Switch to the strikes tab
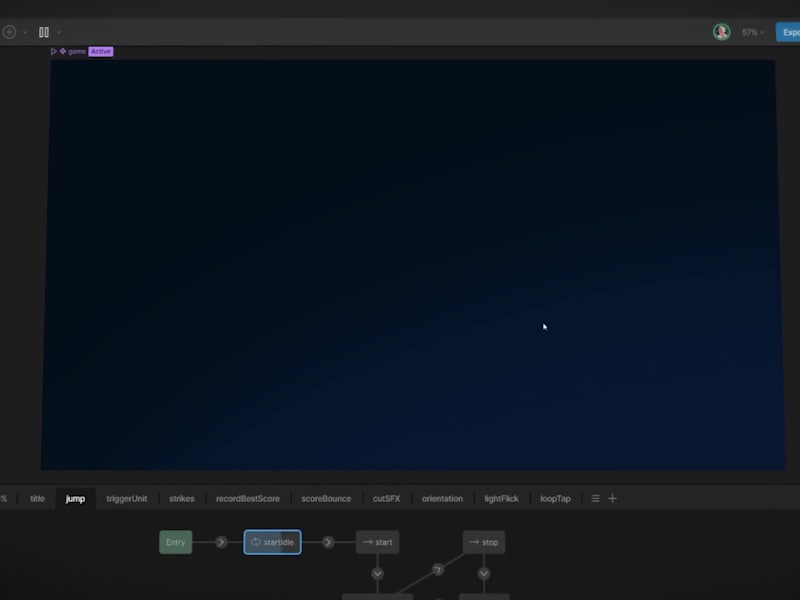The height and width of the screenshot is (600, 800). click(x=182, y=498)
